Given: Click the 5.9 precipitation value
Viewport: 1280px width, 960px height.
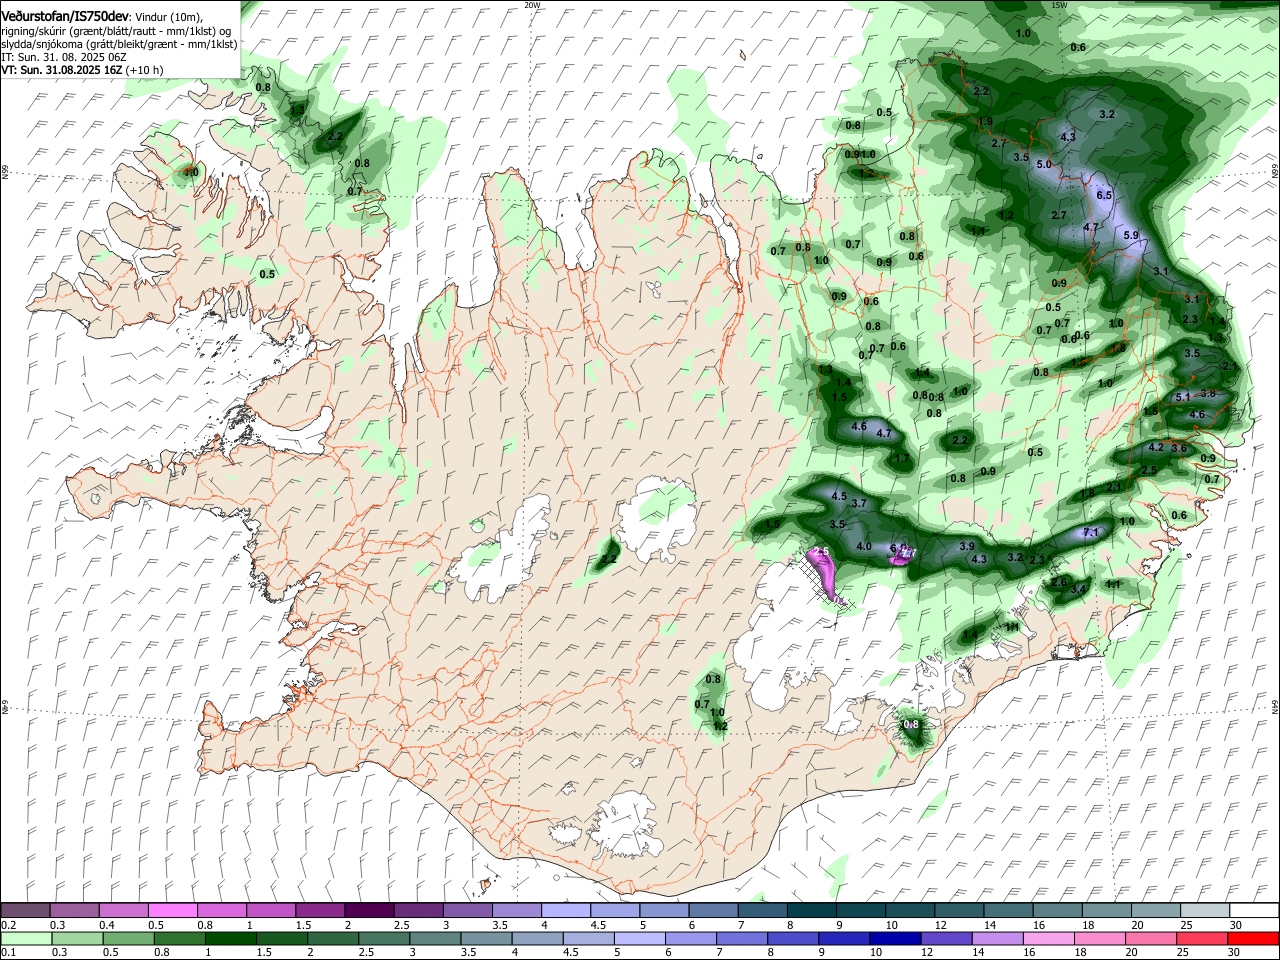Looking at the screenshot, I should [x=1131, y=235].
